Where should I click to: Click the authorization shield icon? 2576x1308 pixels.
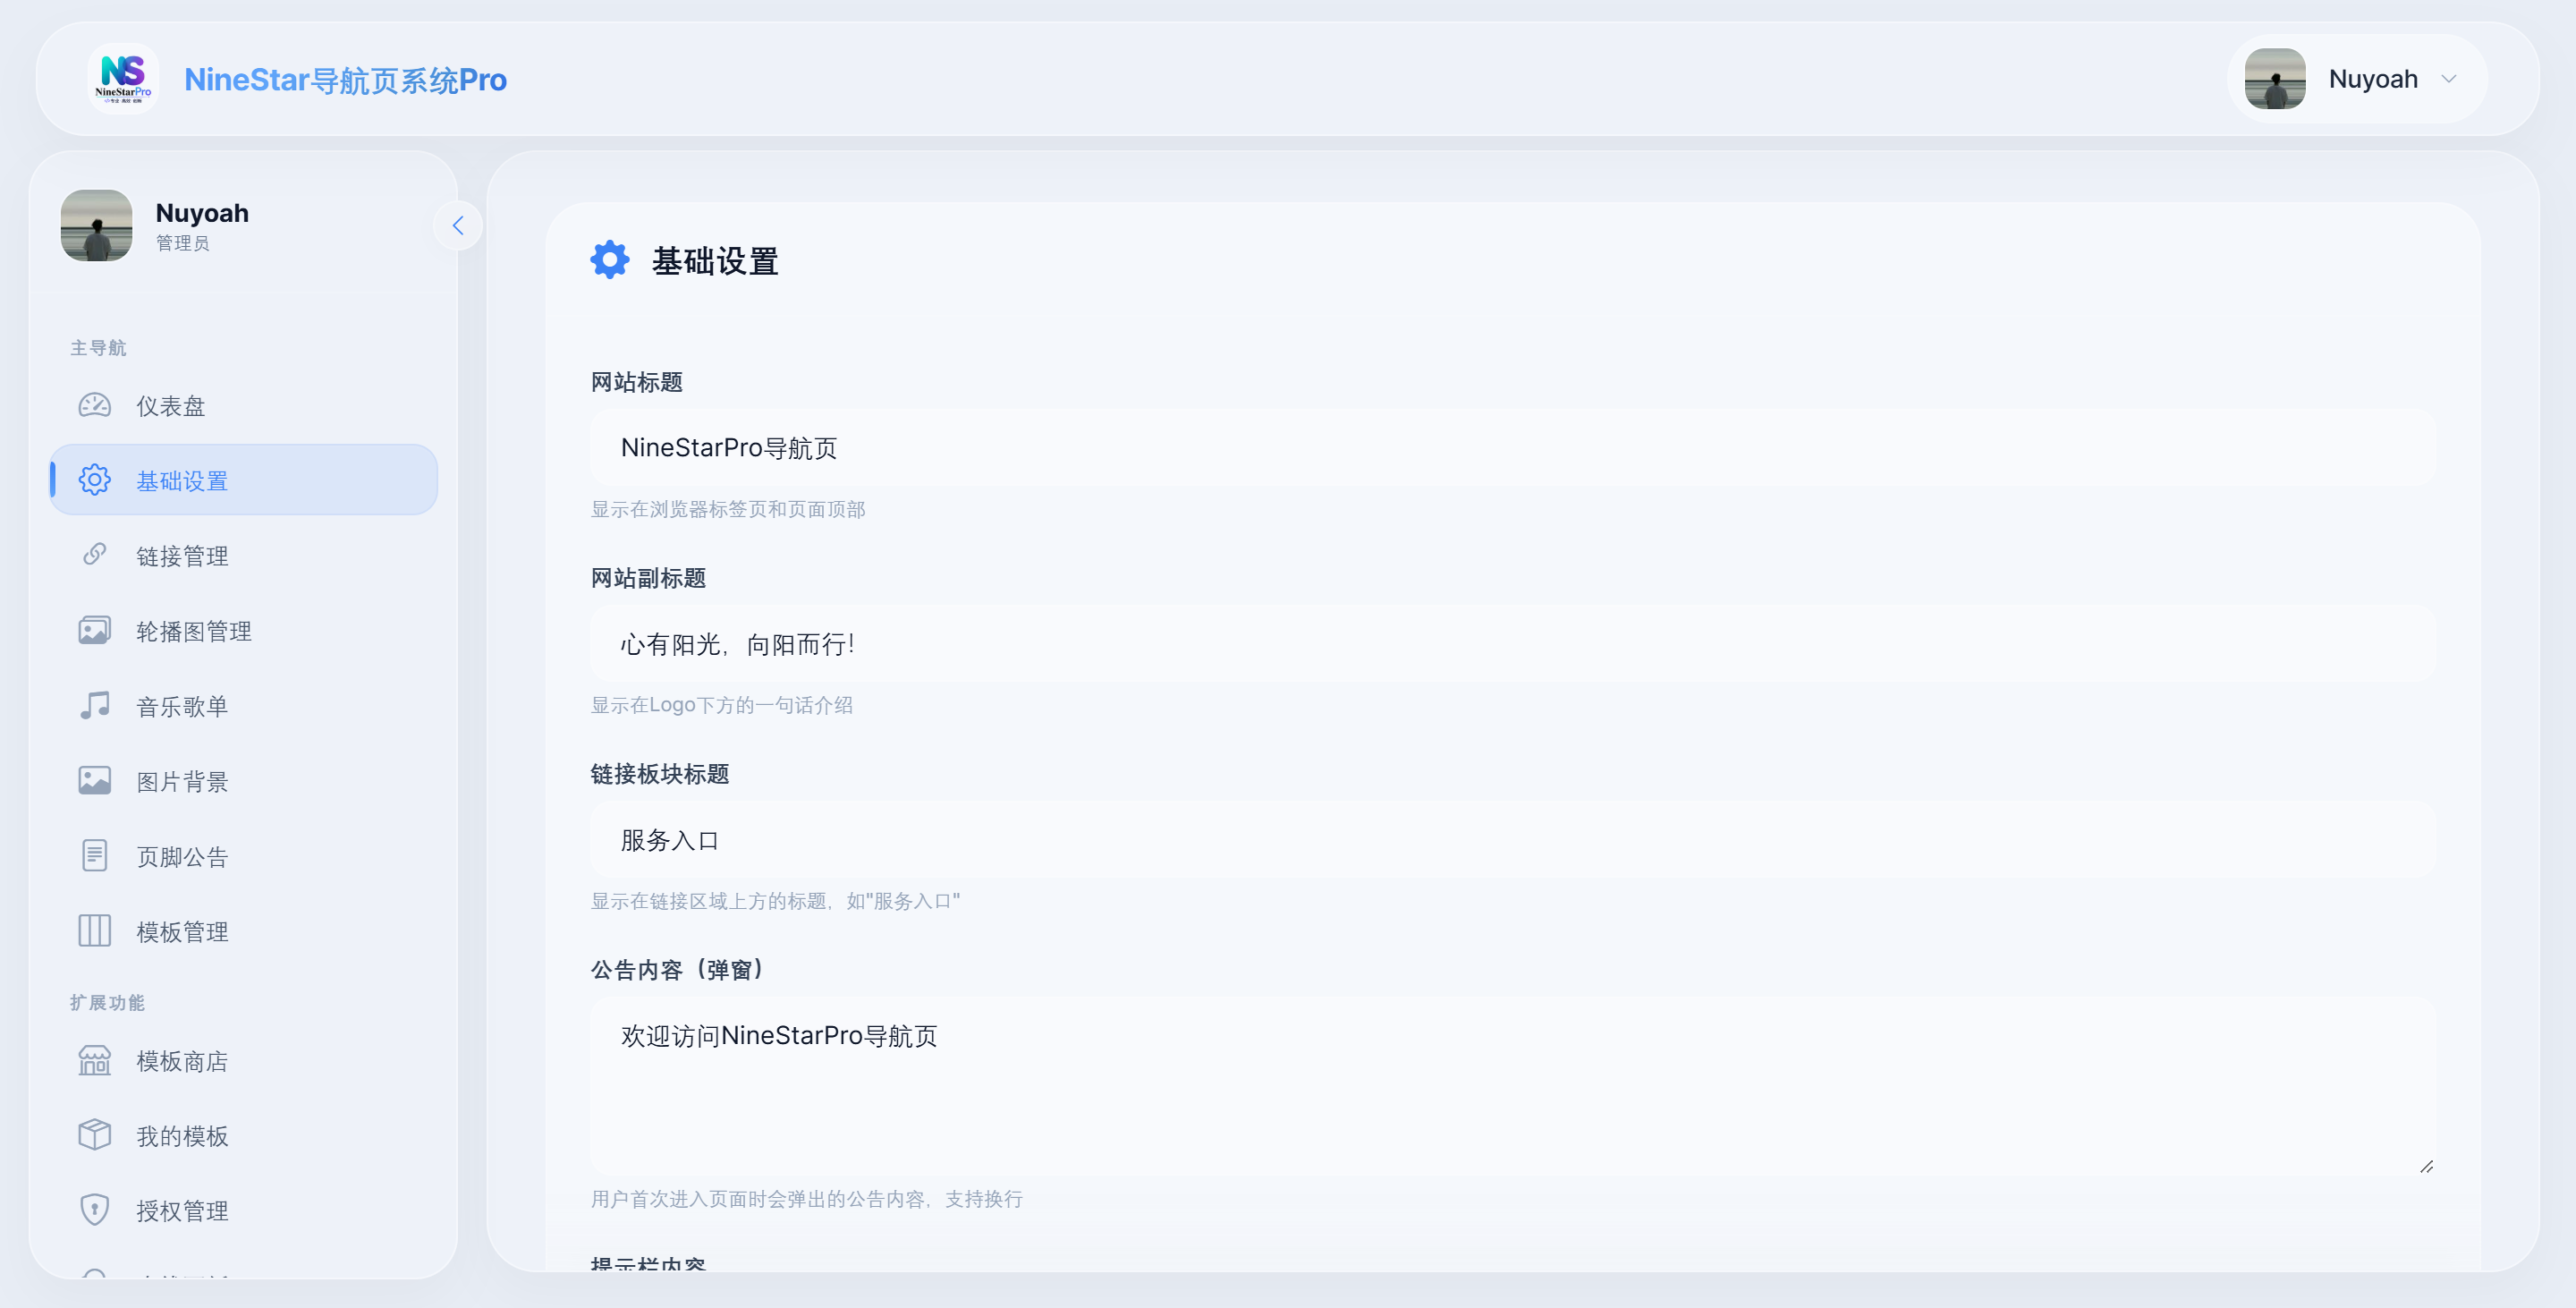[x=95, y=1210]
